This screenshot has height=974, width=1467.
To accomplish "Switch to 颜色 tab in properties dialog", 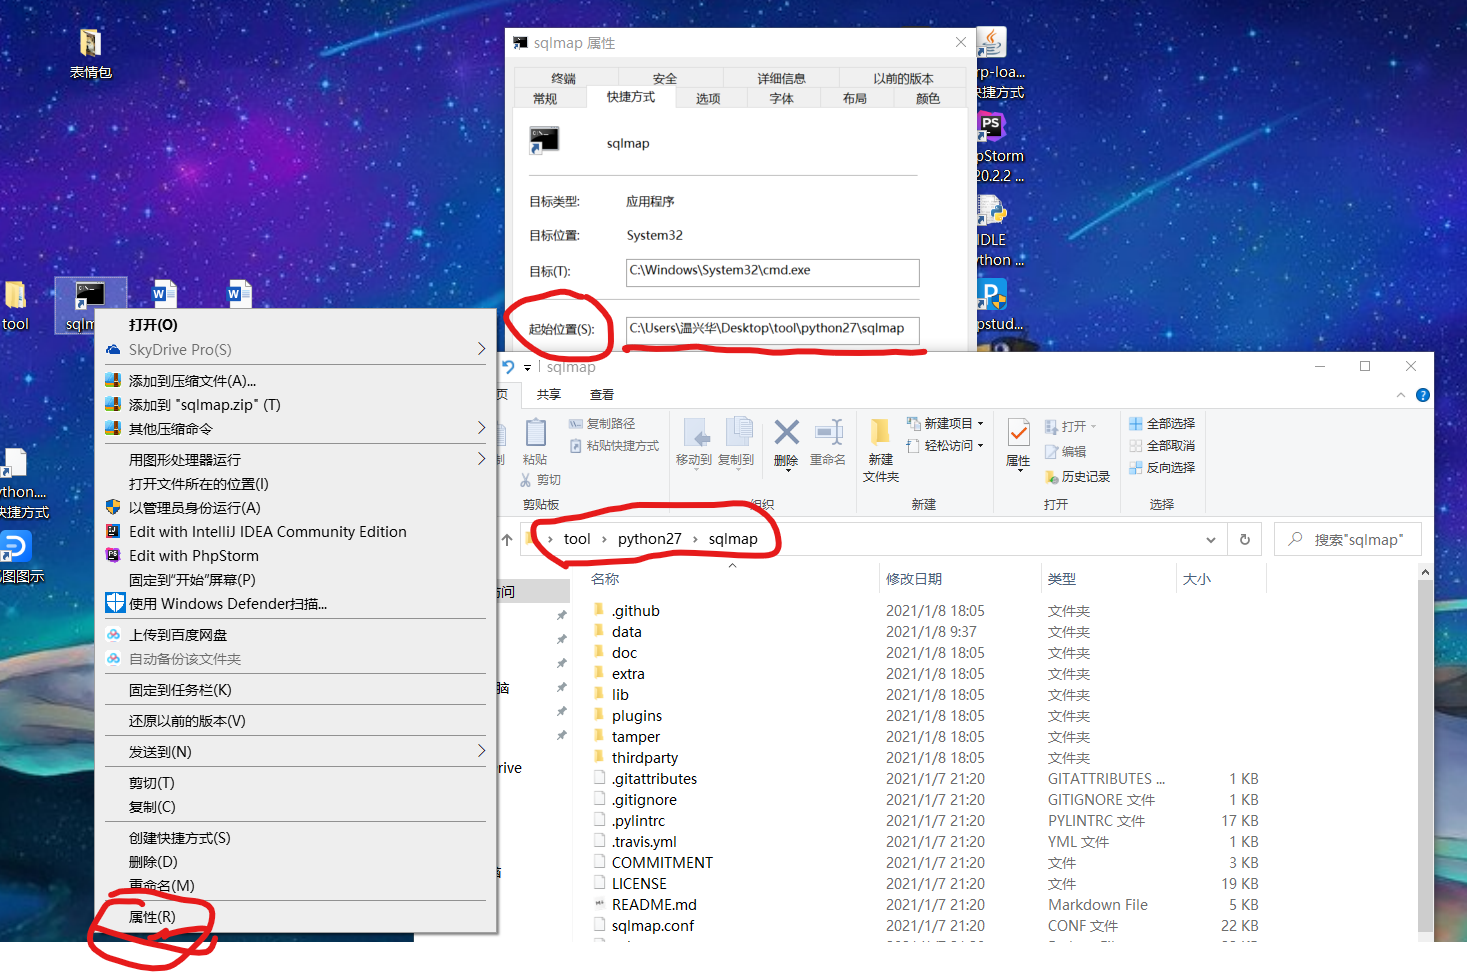I will (928, 98).
